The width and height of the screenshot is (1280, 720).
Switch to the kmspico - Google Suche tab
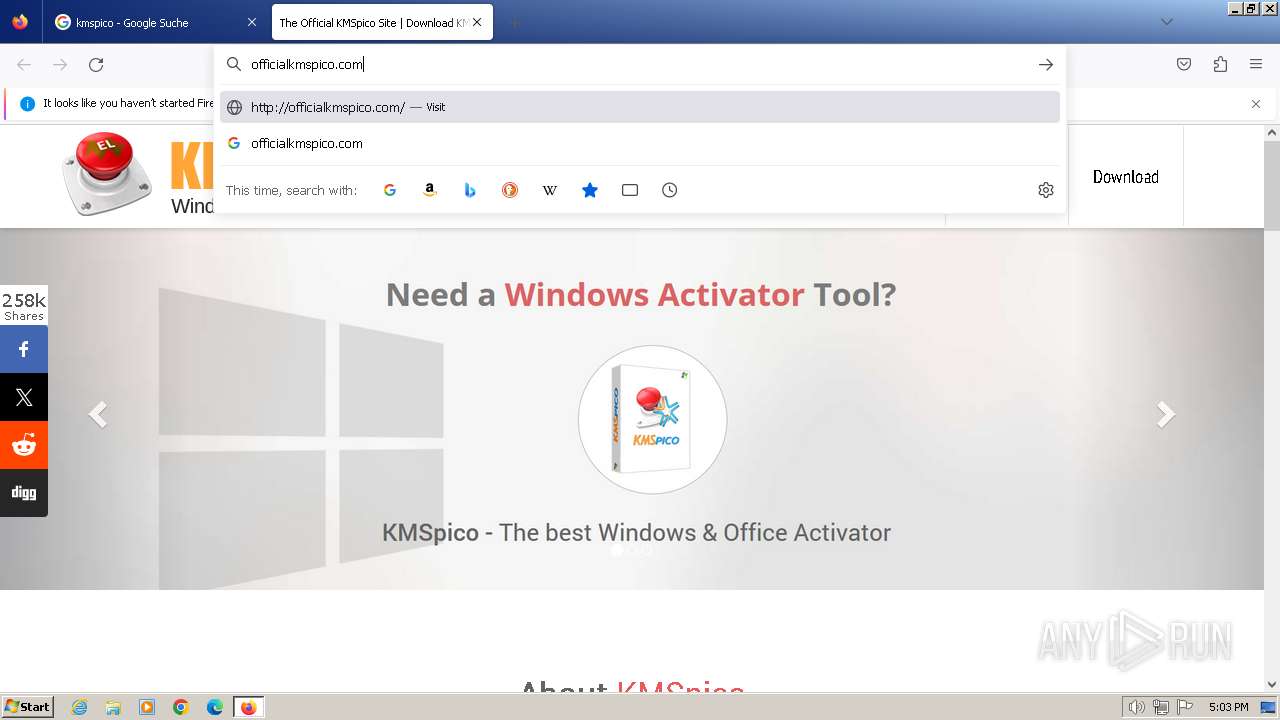(157, 22)
